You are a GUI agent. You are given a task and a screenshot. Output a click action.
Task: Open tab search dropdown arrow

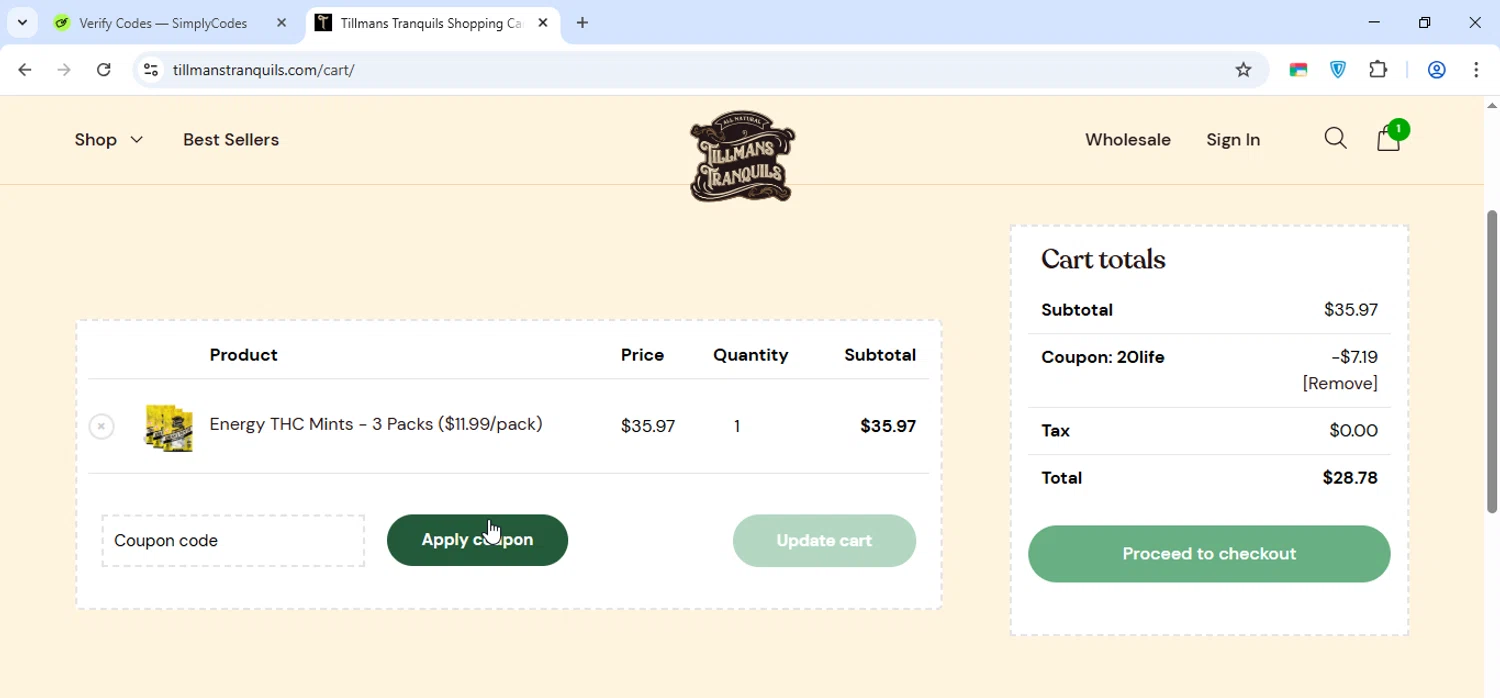click(x=22, y=23)
